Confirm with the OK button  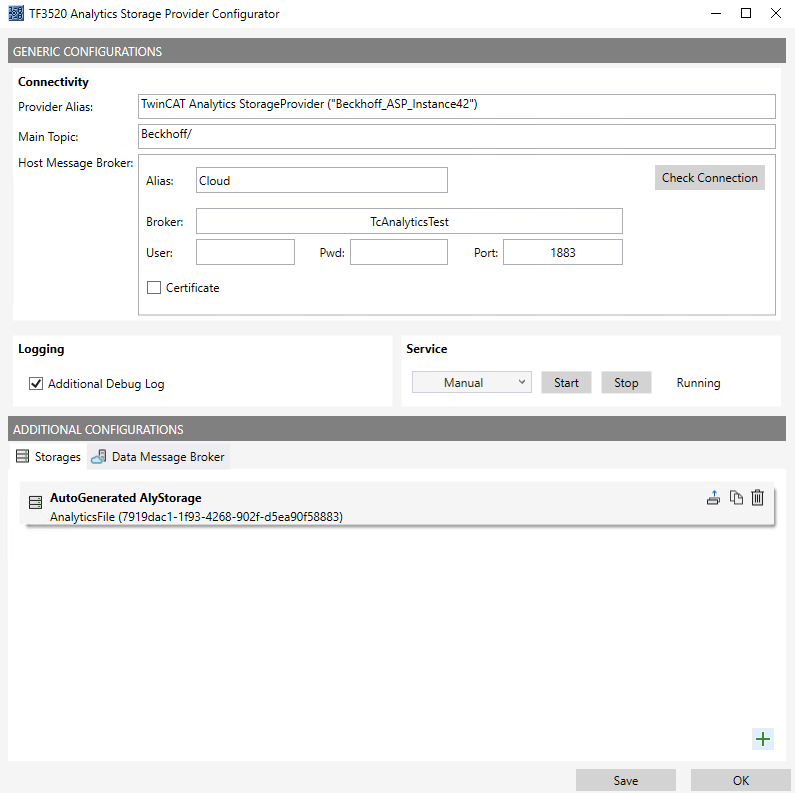[x=740, y=780]
